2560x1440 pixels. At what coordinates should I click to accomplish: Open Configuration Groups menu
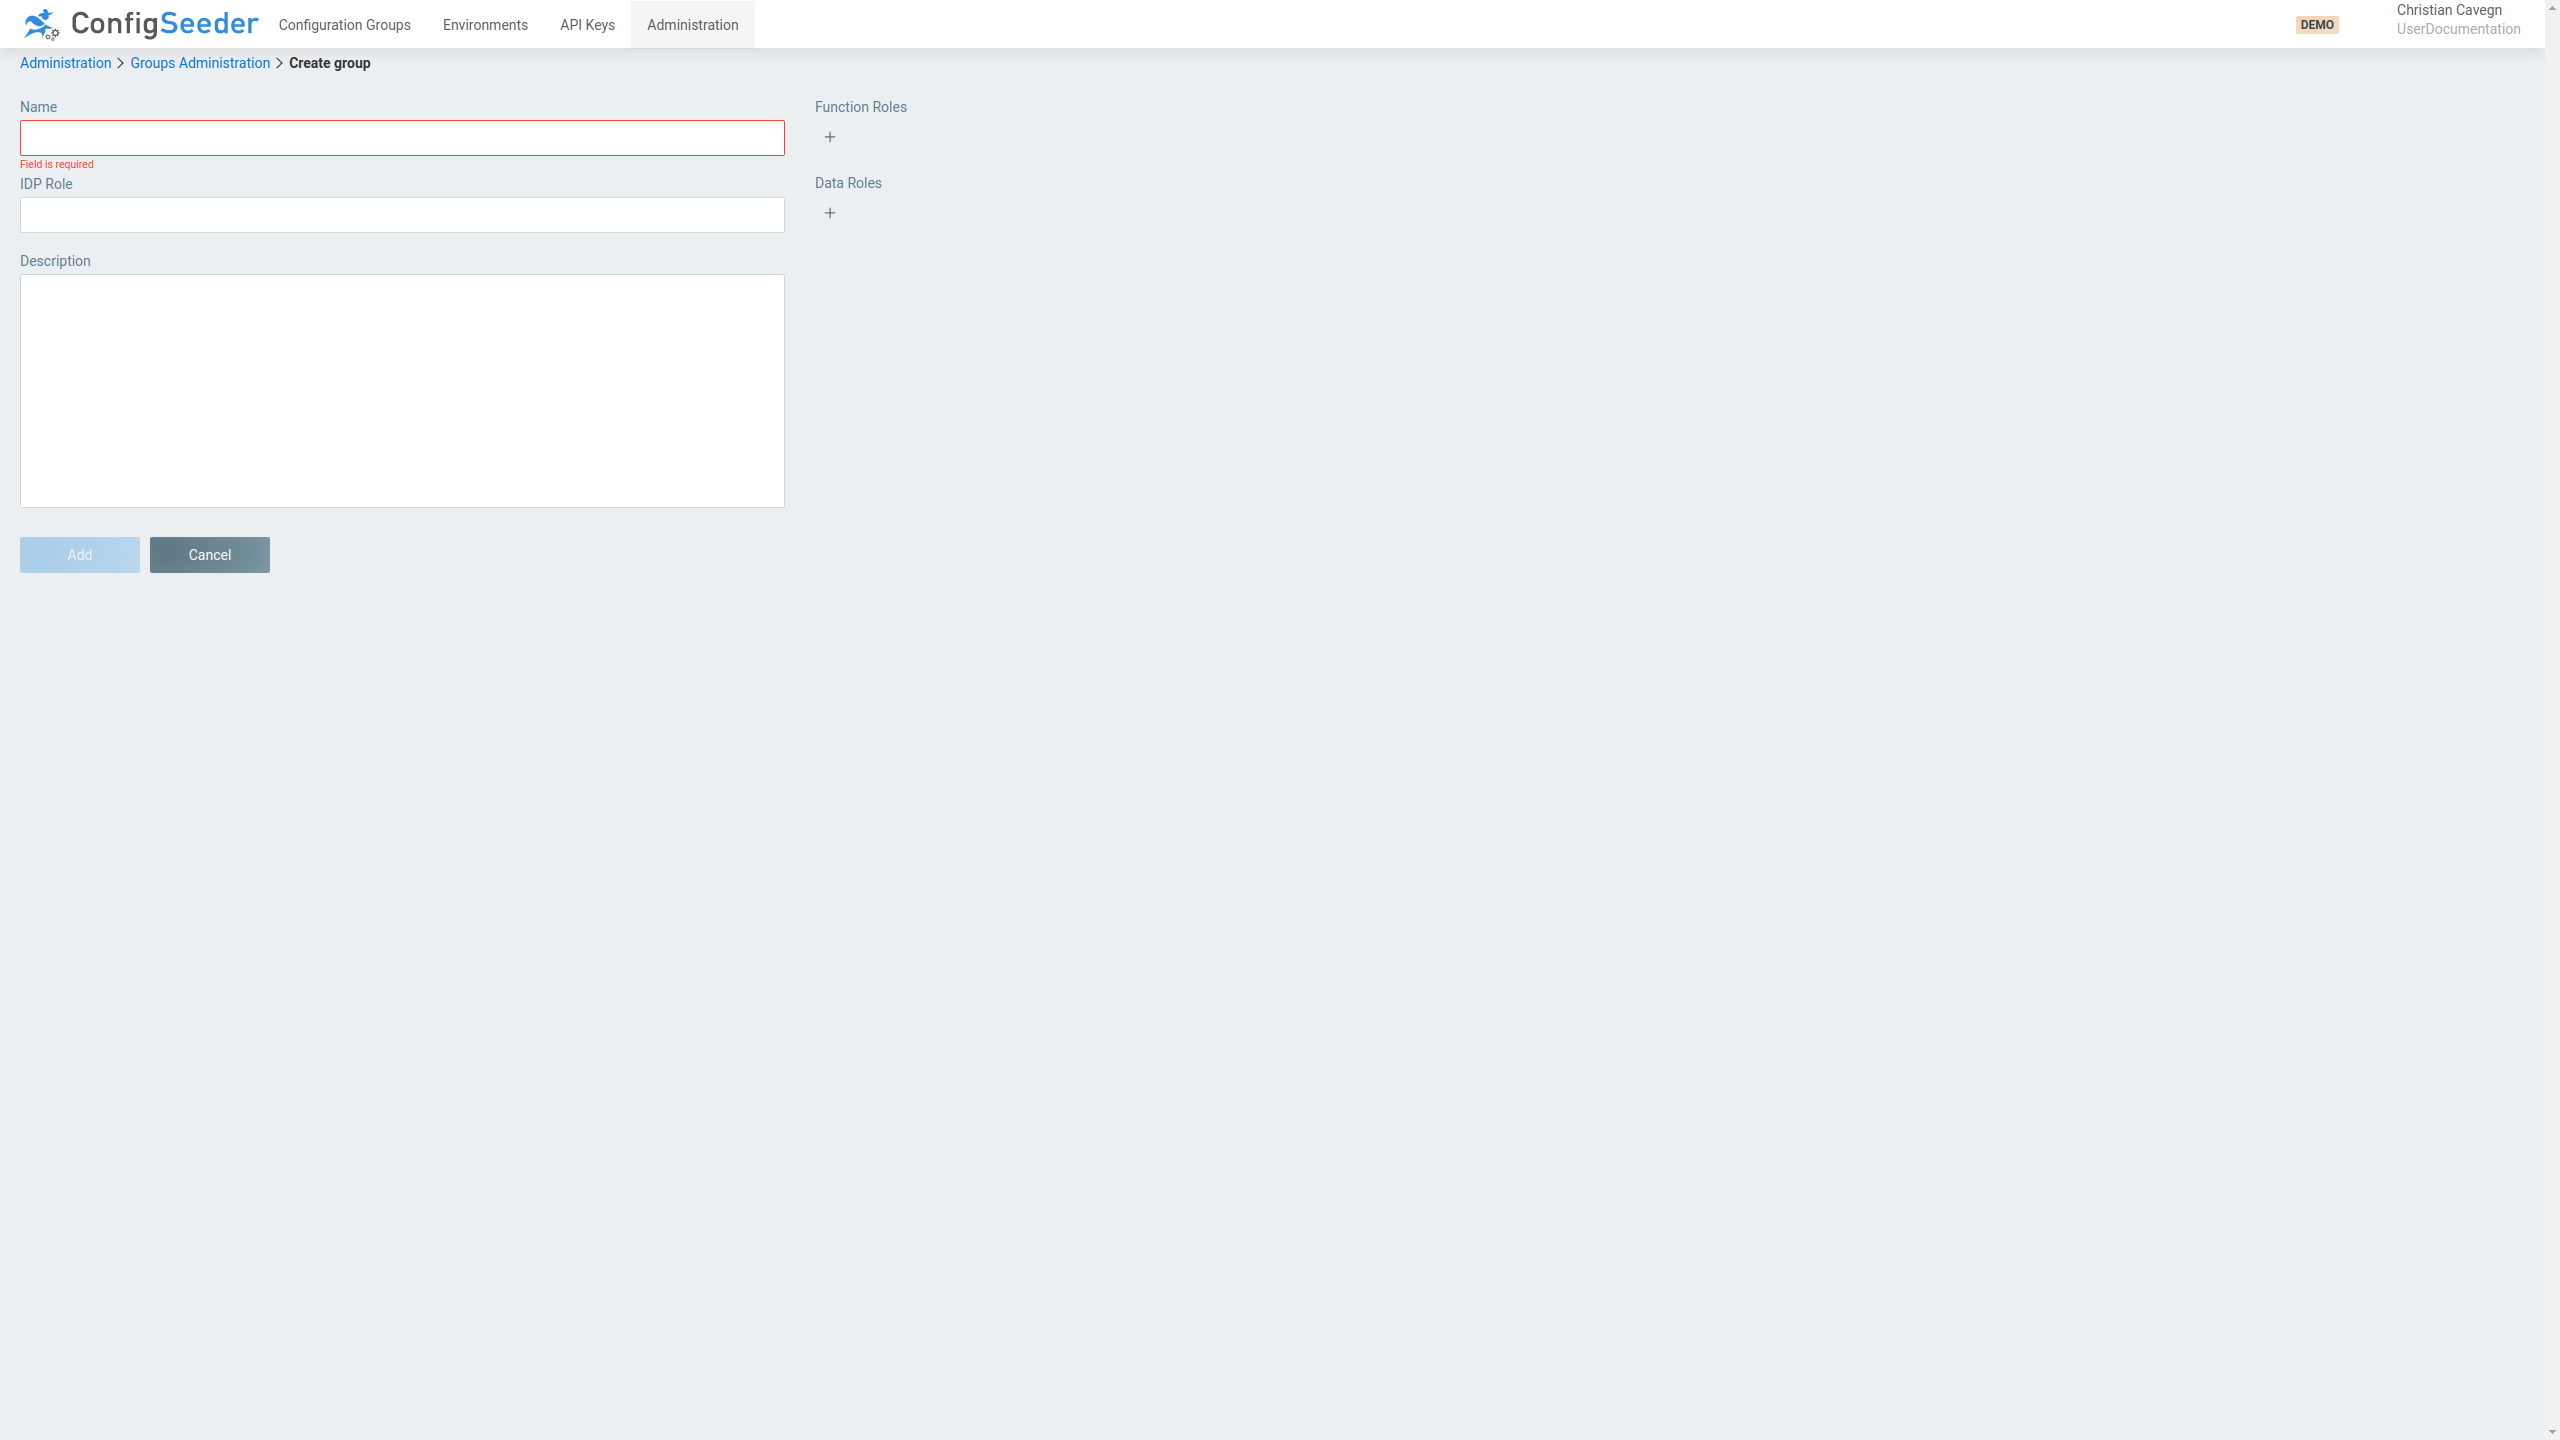point(344,25)
